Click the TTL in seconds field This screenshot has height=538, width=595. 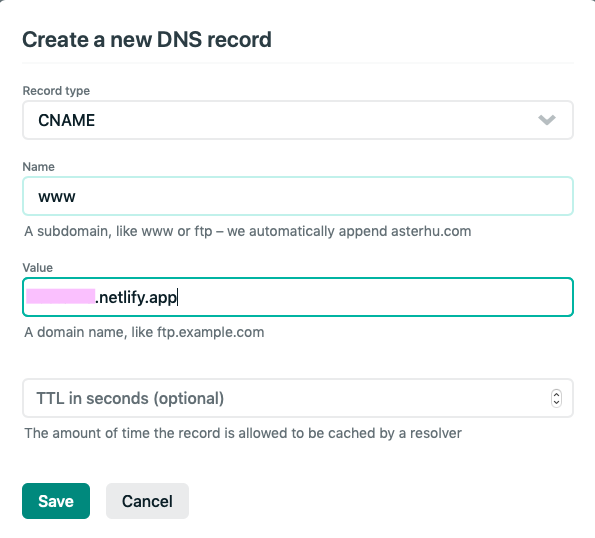coord(298,398)
